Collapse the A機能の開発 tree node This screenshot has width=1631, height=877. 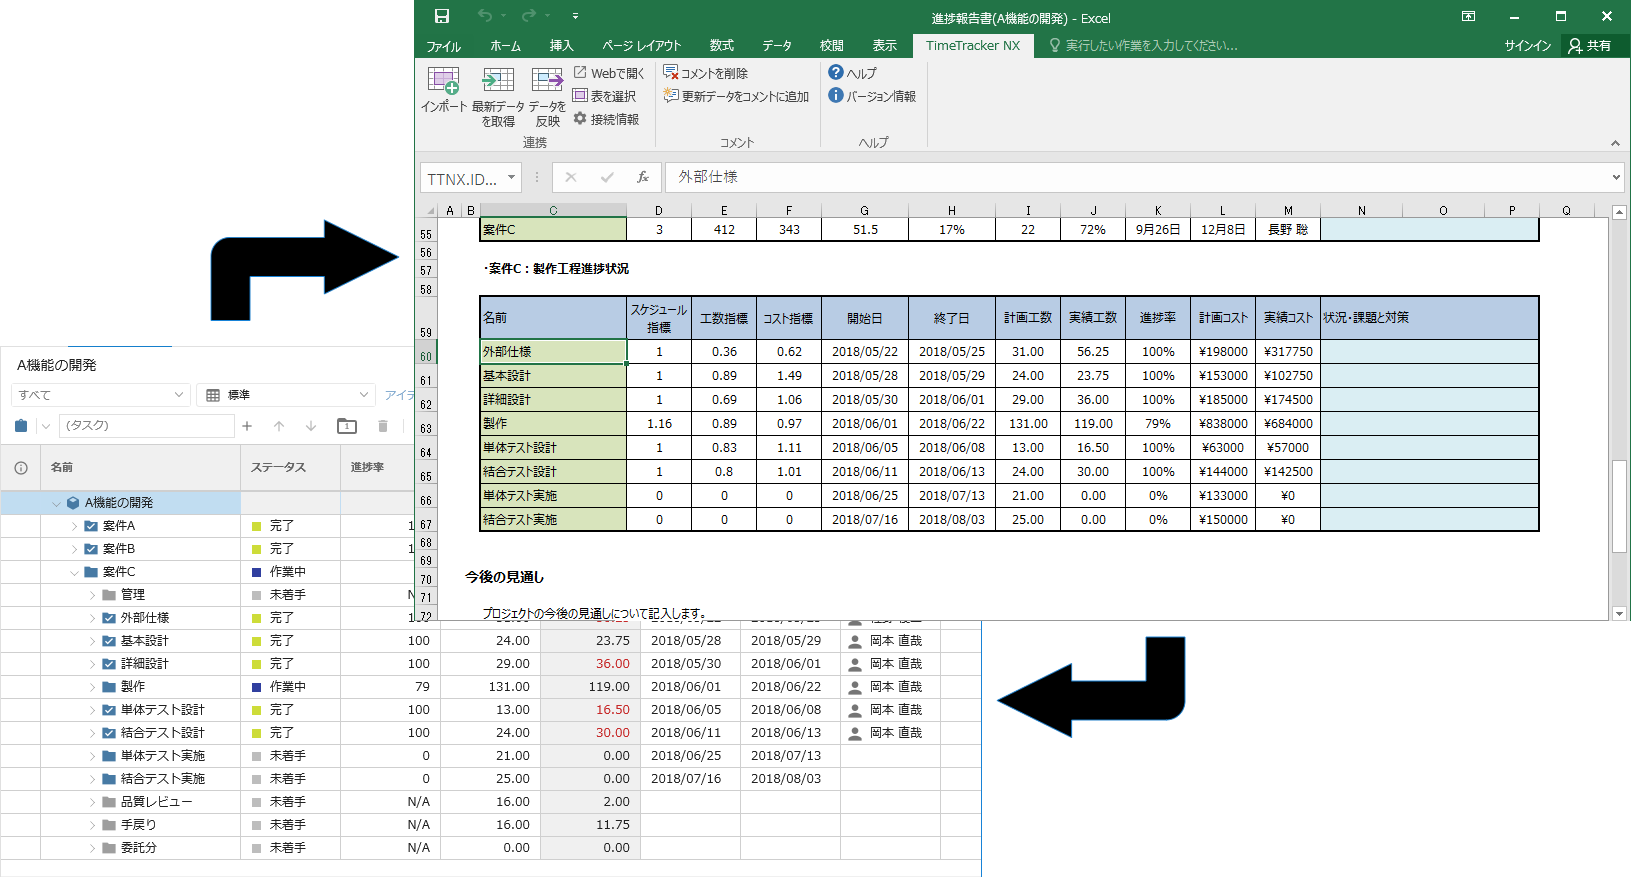[x=56, y=503]
